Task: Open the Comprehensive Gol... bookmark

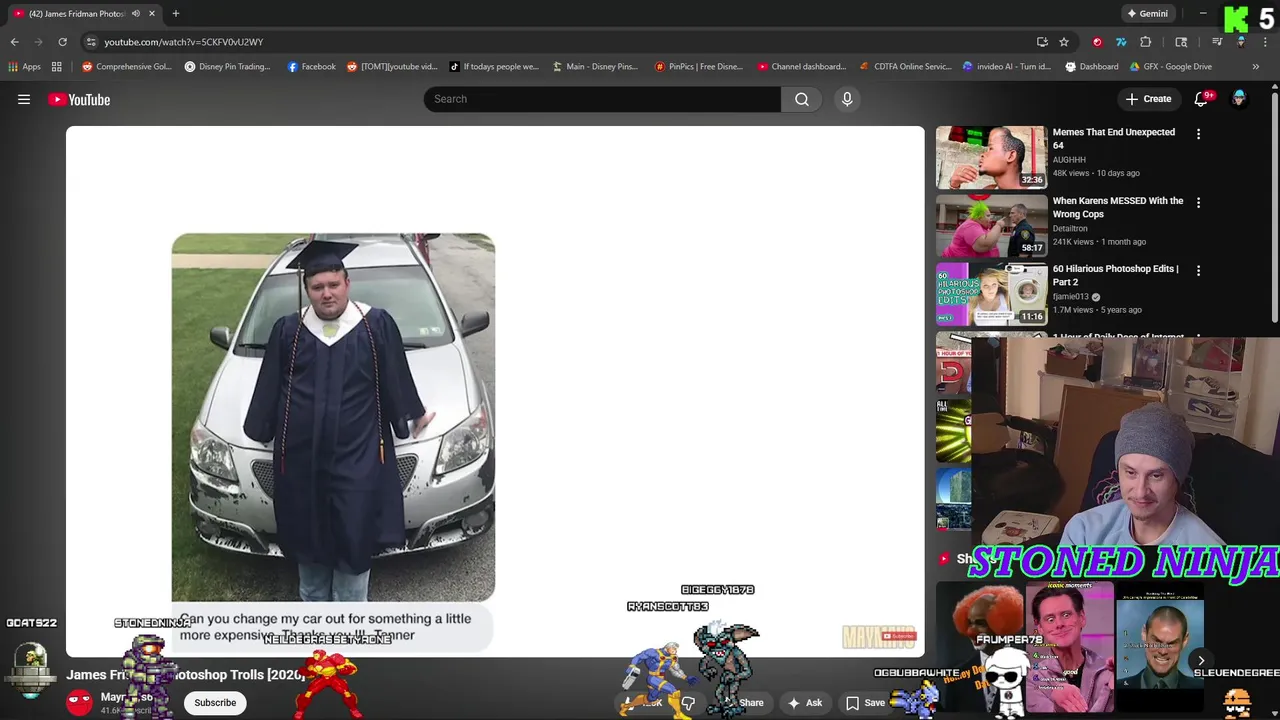Action: [x=127, y=67]
